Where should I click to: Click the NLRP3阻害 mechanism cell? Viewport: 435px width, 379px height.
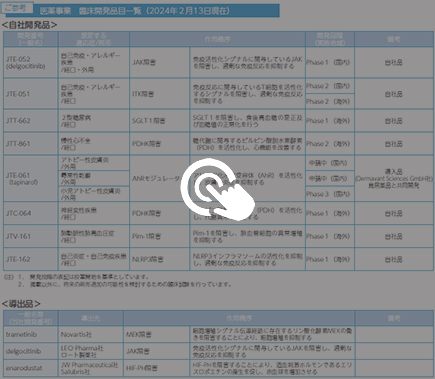pos(160,259)
